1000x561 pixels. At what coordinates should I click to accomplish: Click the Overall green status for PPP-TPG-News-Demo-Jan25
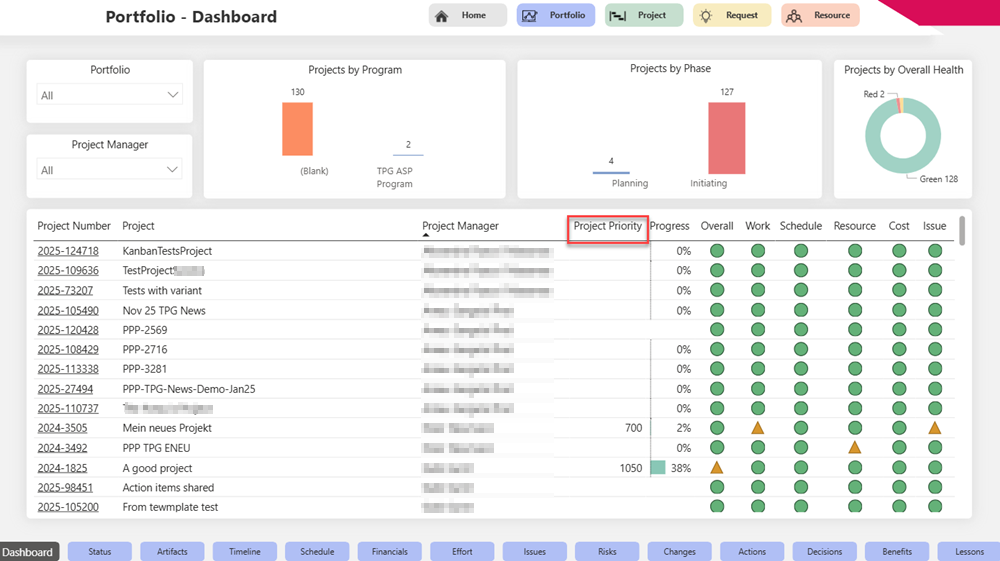[x=717, y=389]
